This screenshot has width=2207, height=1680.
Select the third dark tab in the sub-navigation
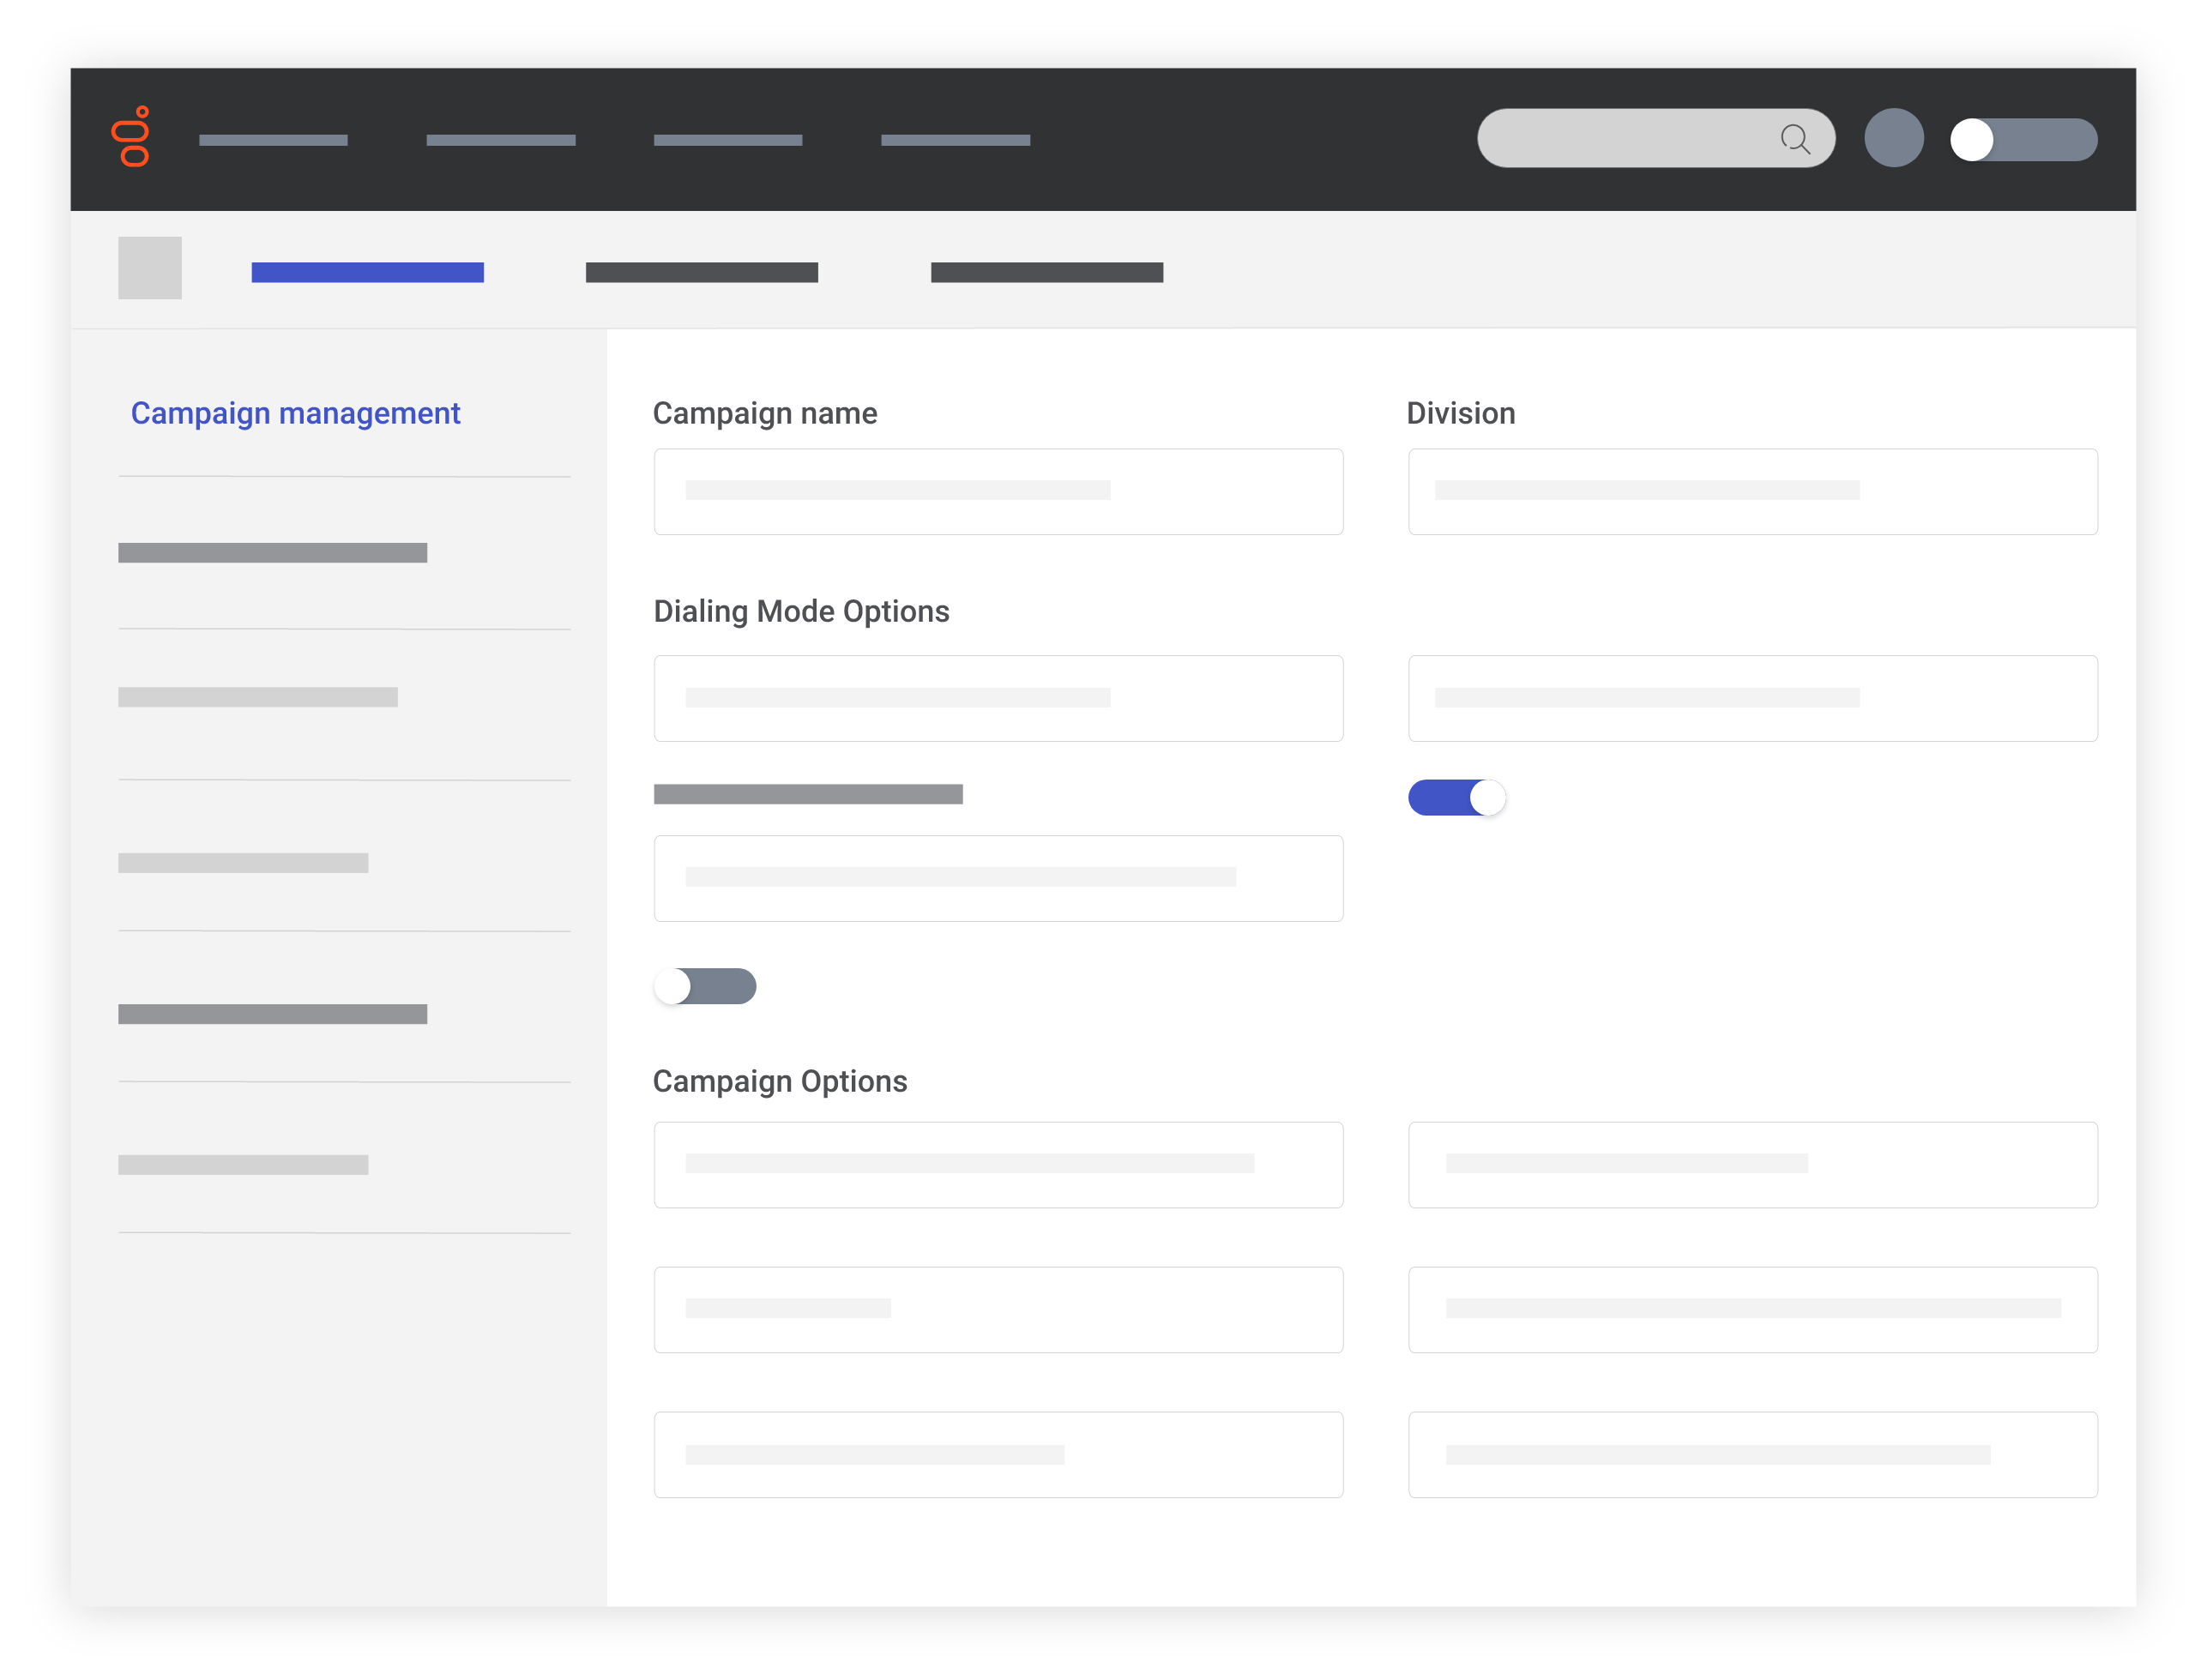[x=1046, y=271]
